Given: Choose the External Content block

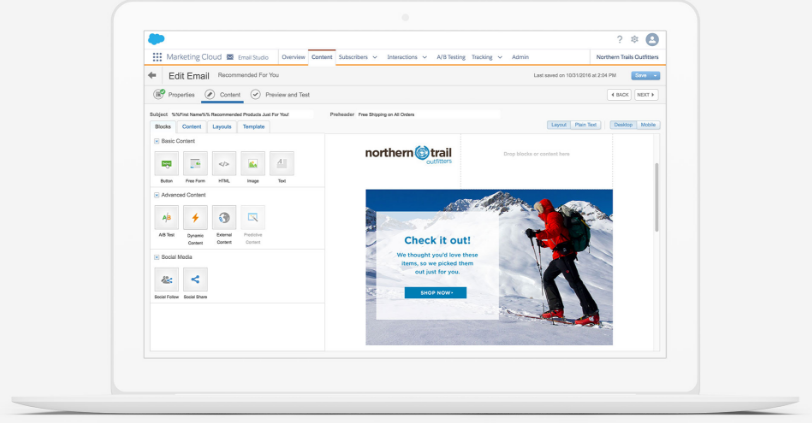Looking at the screenshot, I should pos(224,217).
